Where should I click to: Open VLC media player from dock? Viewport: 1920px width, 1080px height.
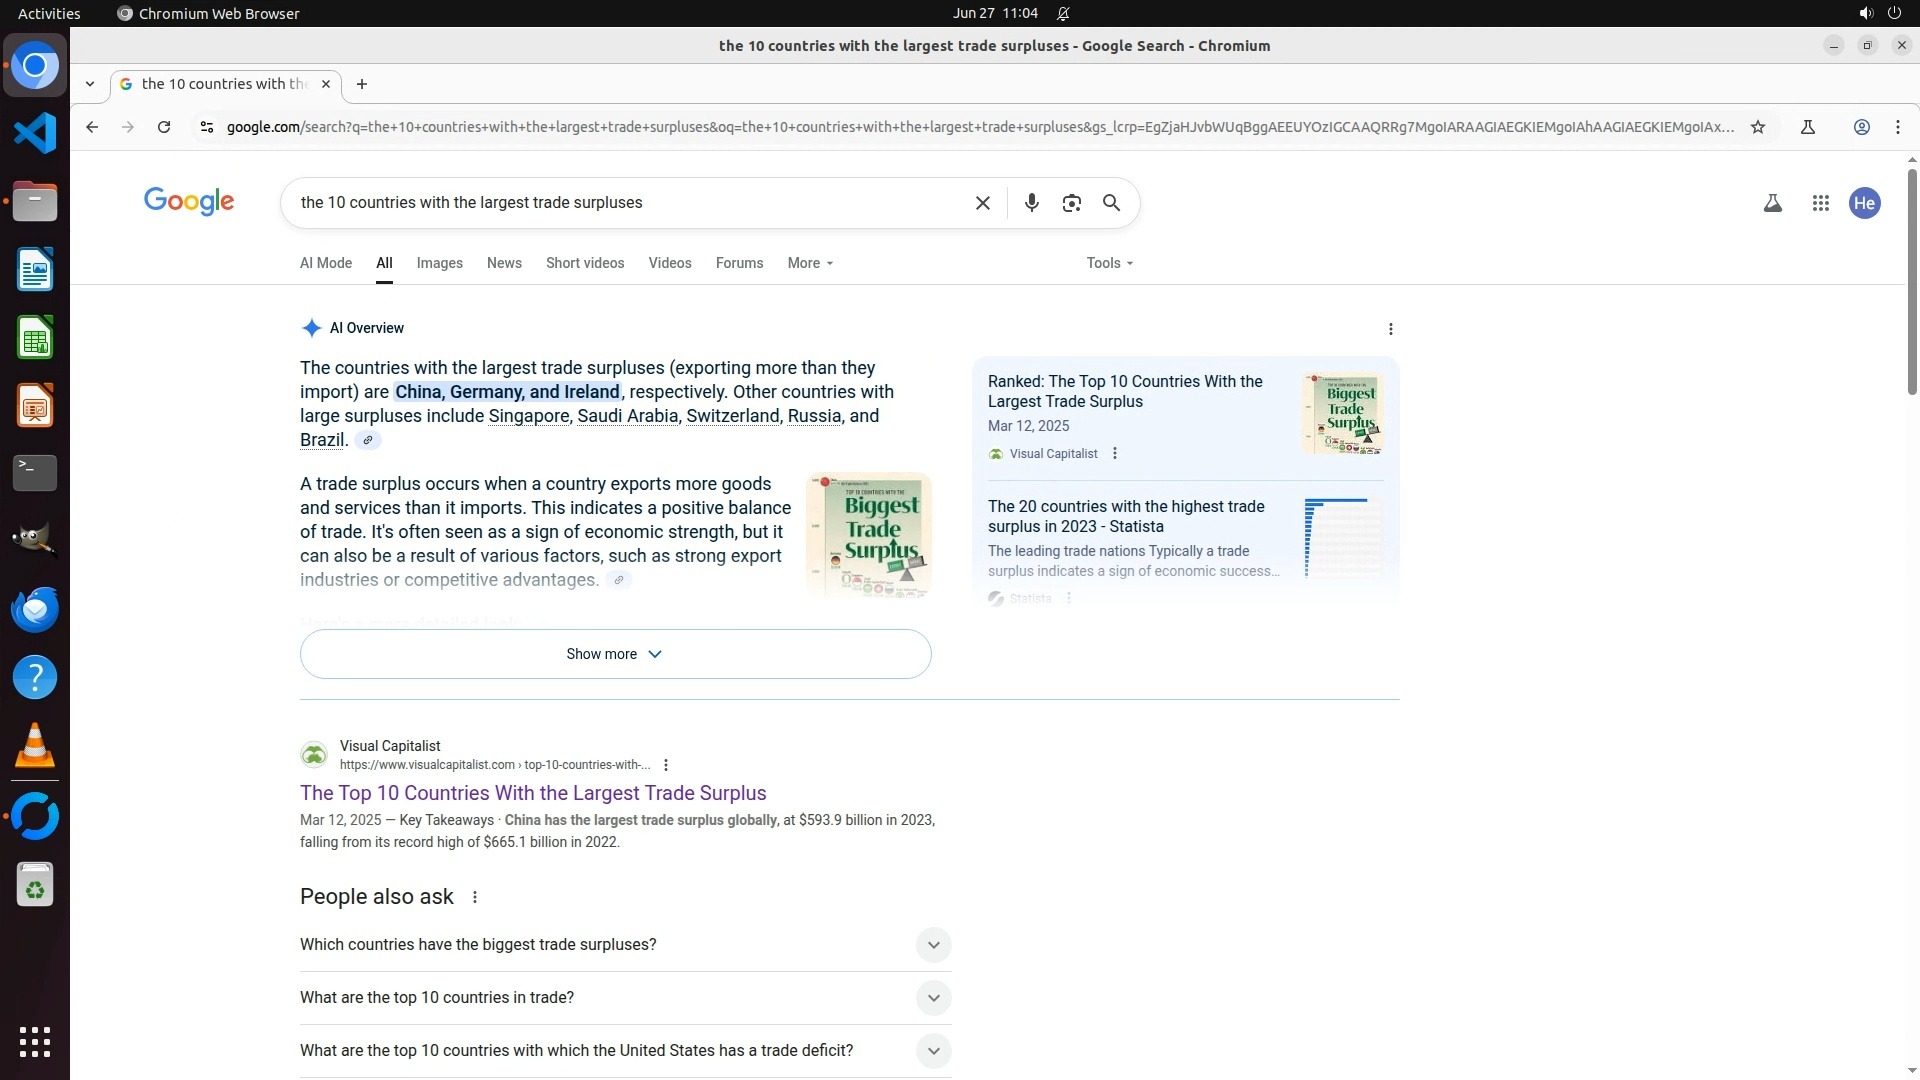35,746
